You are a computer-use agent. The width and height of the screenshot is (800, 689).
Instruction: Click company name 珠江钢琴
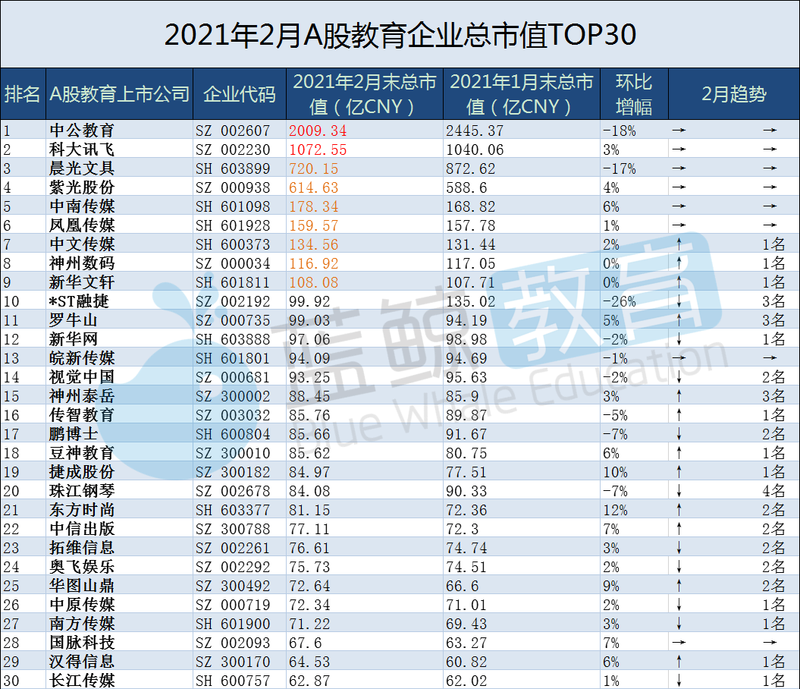[82, 491]
